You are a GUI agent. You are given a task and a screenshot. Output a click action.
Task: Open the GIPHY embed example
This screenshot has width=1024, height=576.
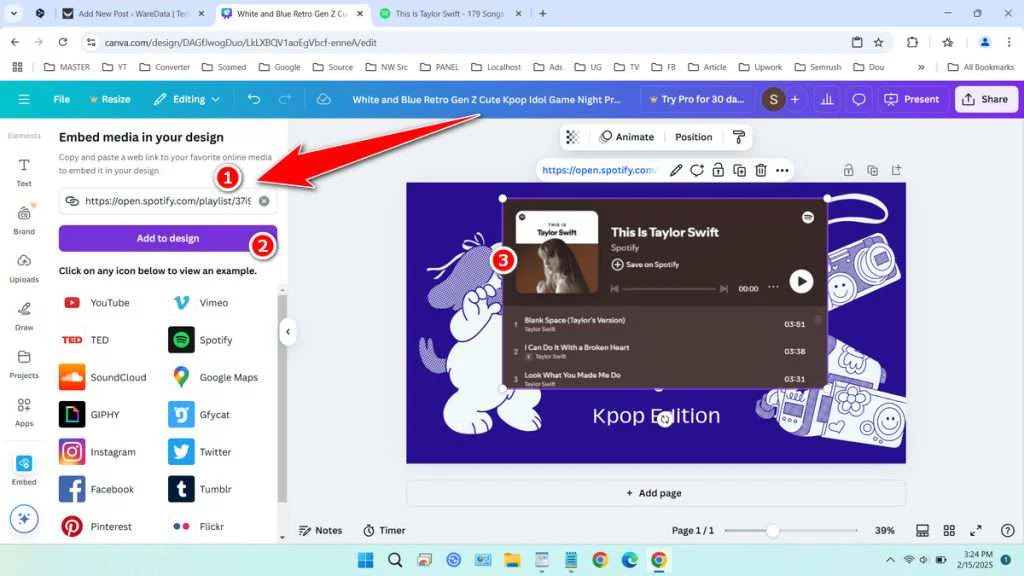tap(100, 414)
